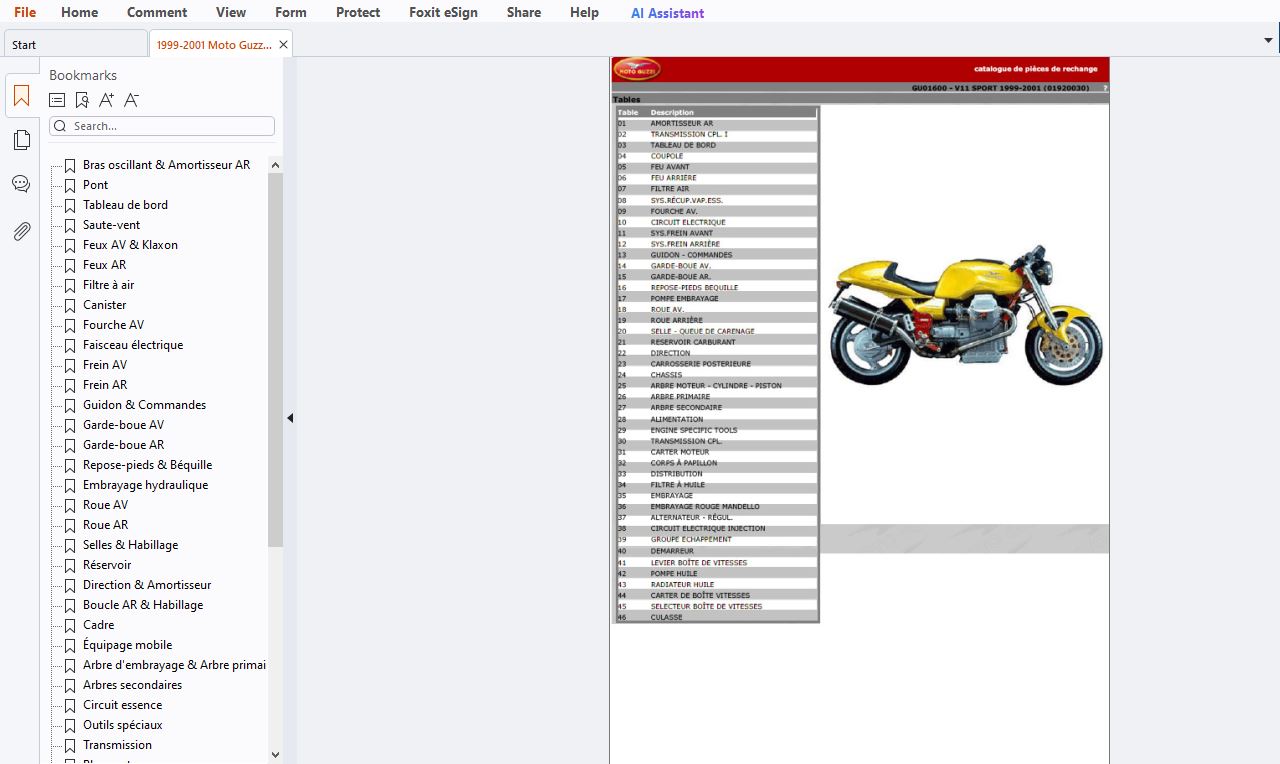Click the Moto Guzzi logo in page header
The width and height of the screenshot is (1280, 764).
click(x=637, y=69)
